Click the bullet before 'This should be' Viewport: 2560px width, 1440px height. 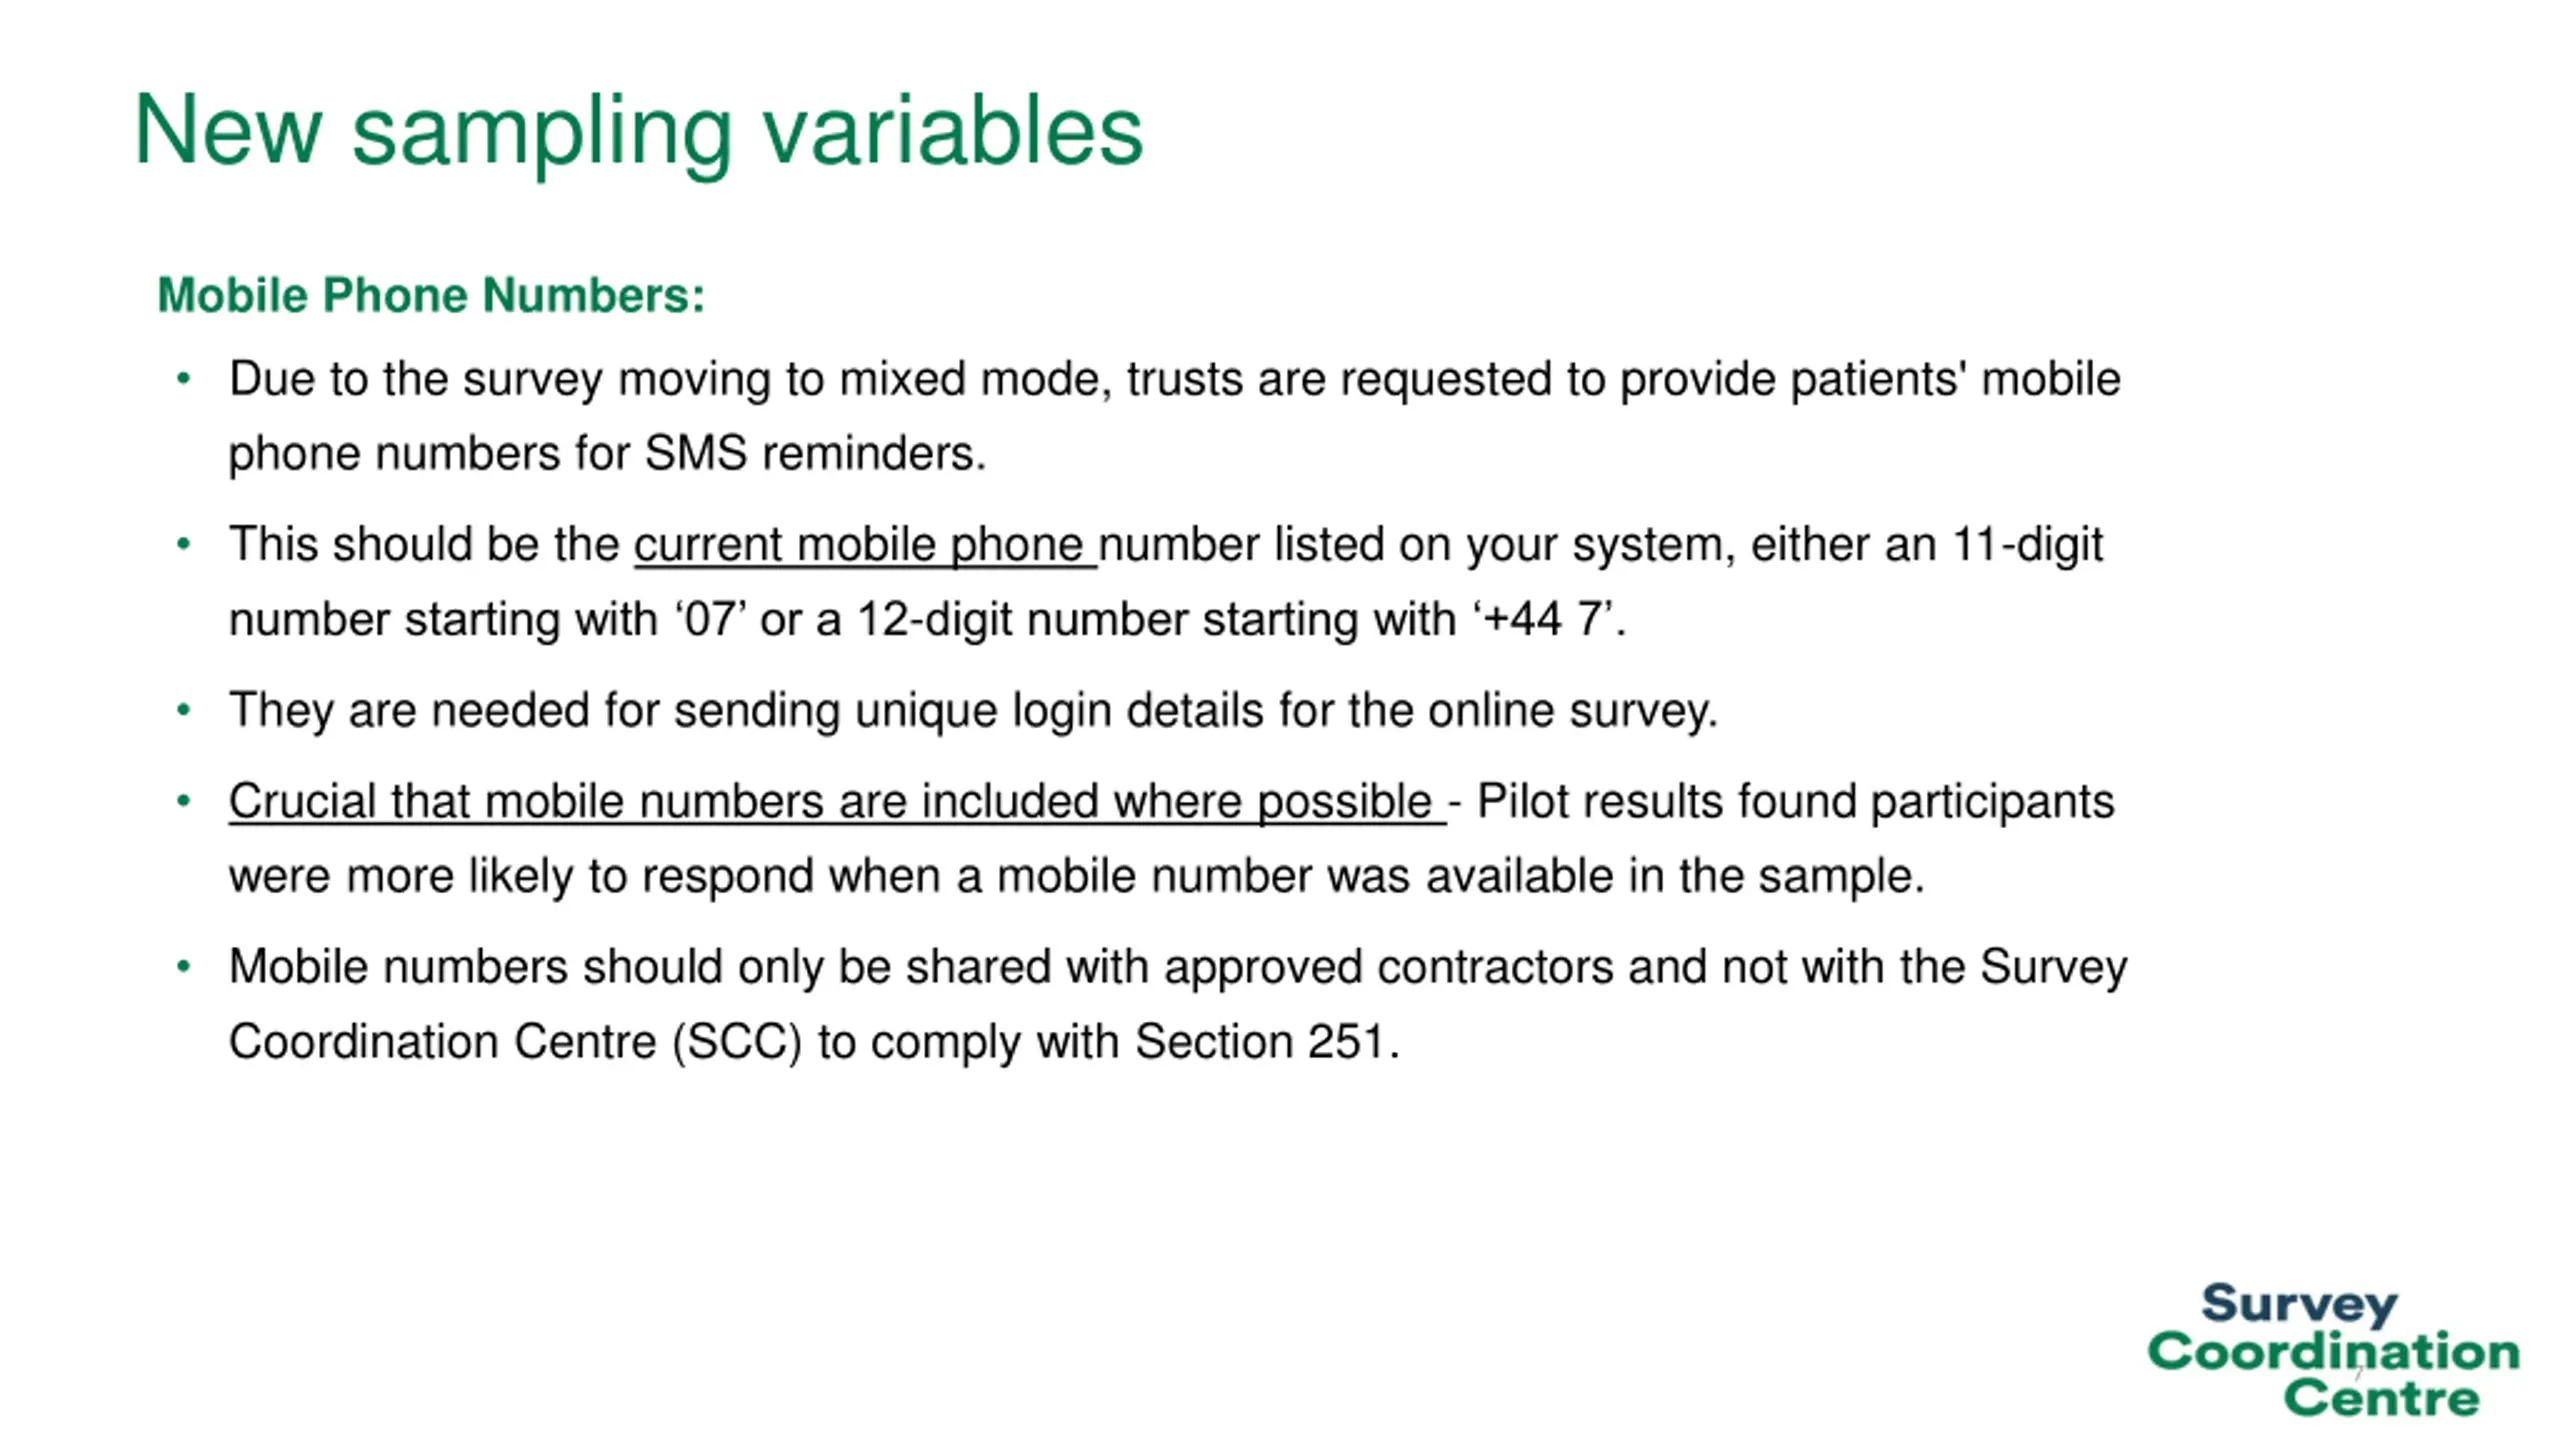(x=183, y=545)
